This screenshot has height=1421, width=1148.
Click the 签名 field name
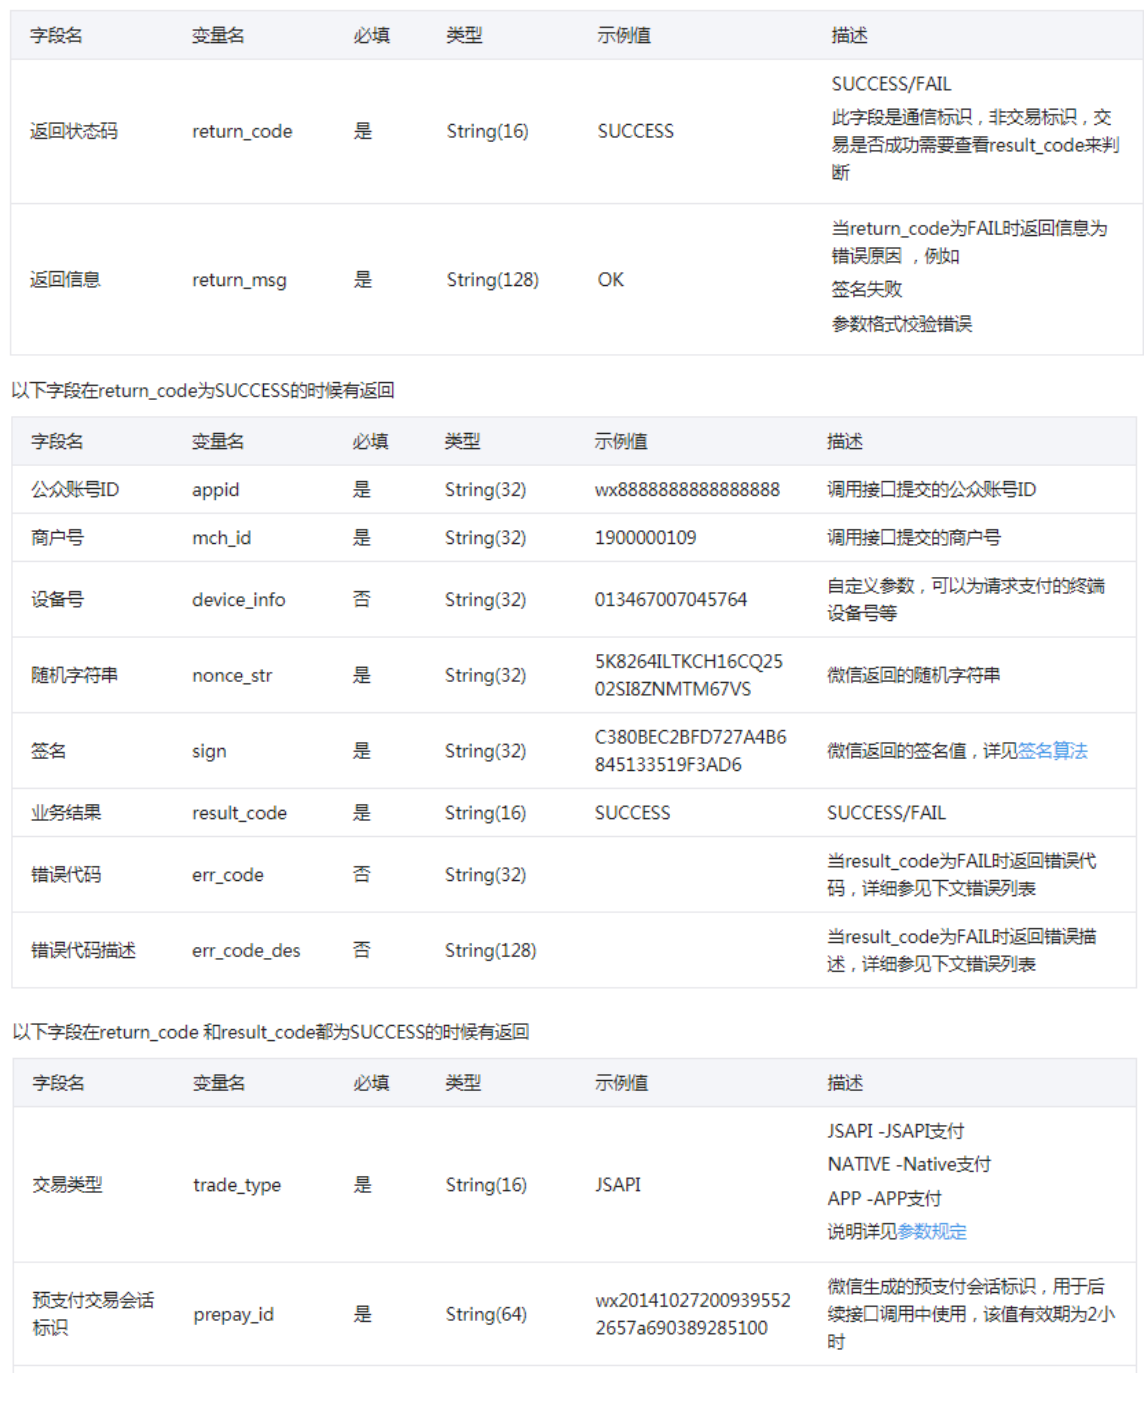(48, 751)
